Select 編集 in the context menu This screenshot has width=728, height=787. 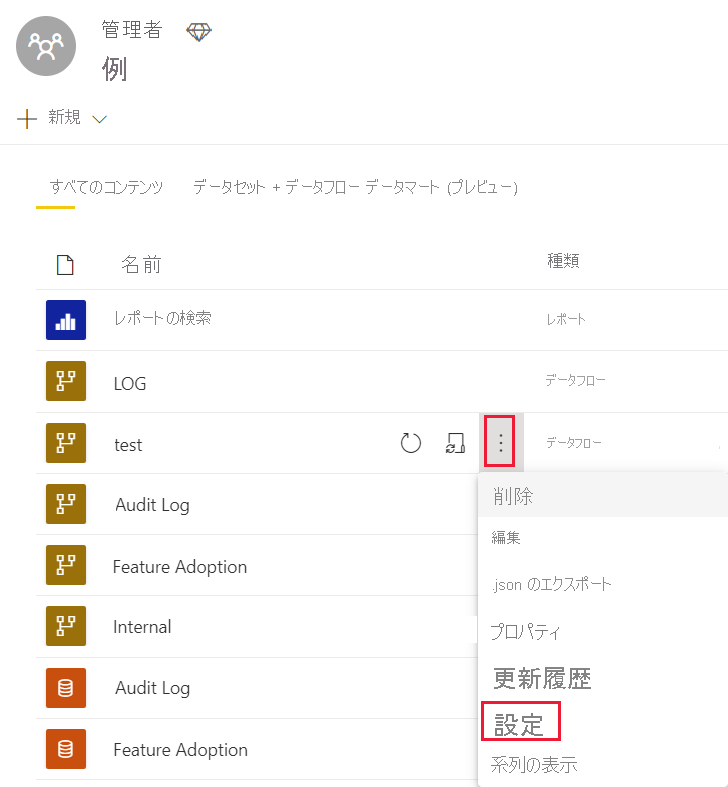[506, 538]
